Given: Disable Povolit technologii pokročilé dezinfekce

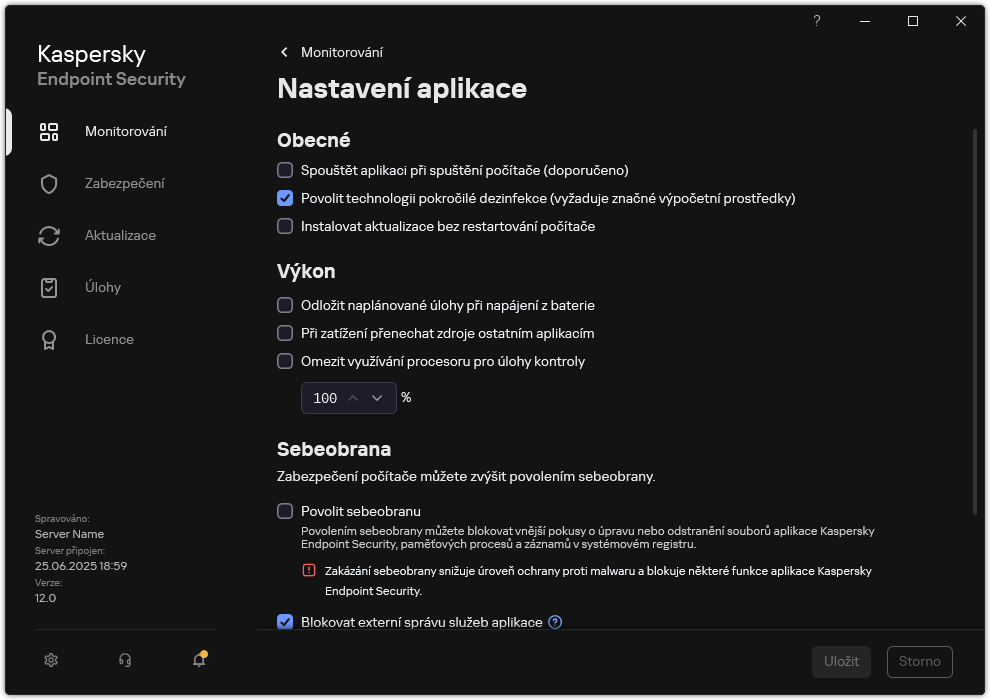Looking at the screenshot, I should [x=285, y=198].
